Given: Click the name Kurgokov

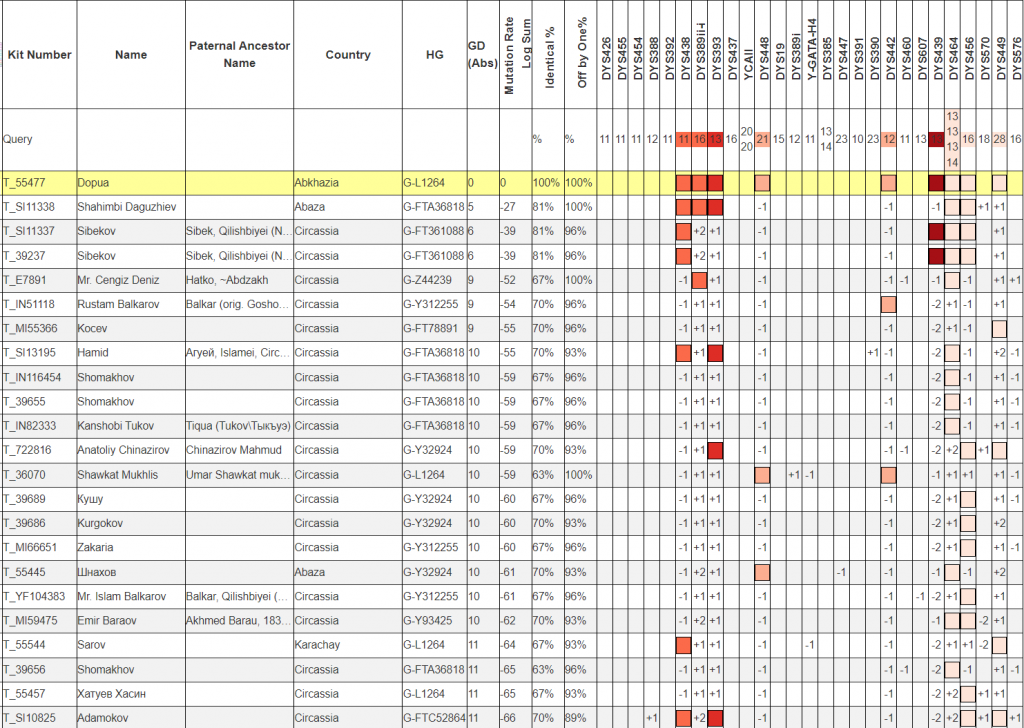Looking at the screenshot, I should coord(100,523).
